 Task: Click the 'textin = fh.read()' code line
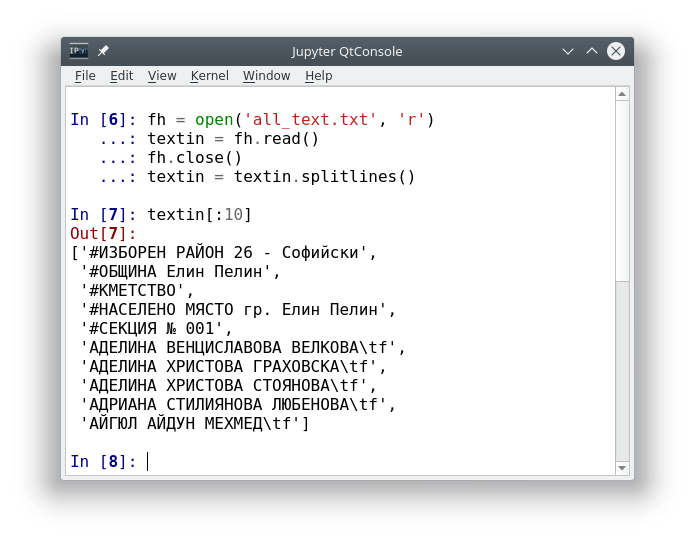pos(233,139)
